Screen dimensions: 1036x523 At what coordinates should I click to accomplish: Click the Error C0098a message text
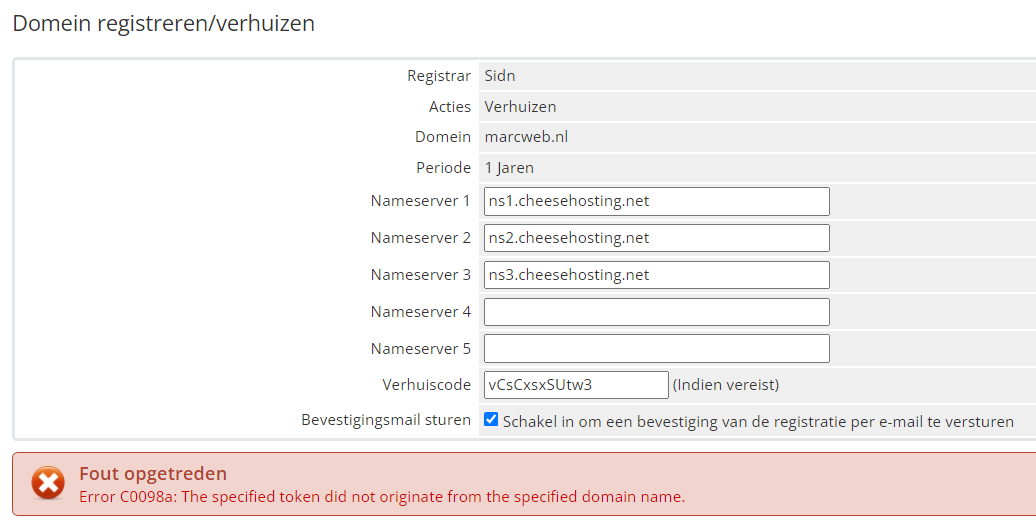coord(382,496)
